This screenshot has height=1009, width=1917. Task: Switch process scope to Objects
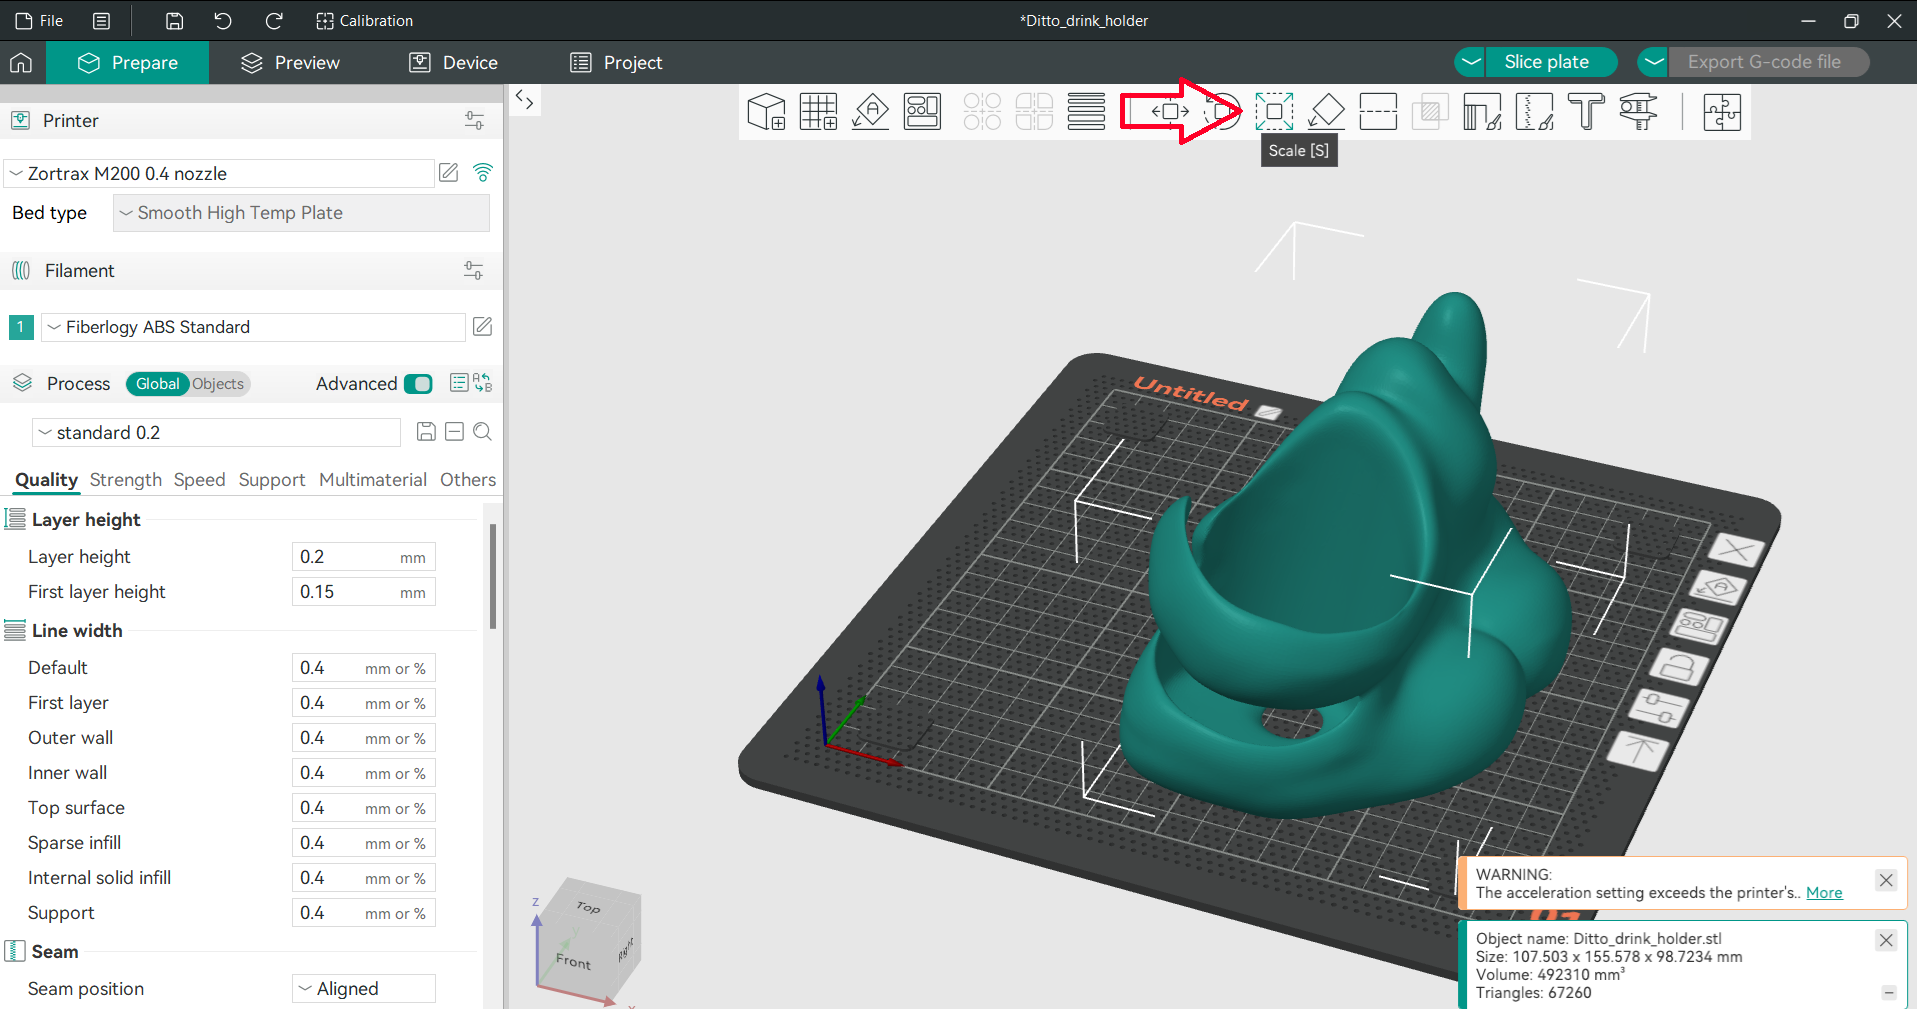[x=218, y=384]
